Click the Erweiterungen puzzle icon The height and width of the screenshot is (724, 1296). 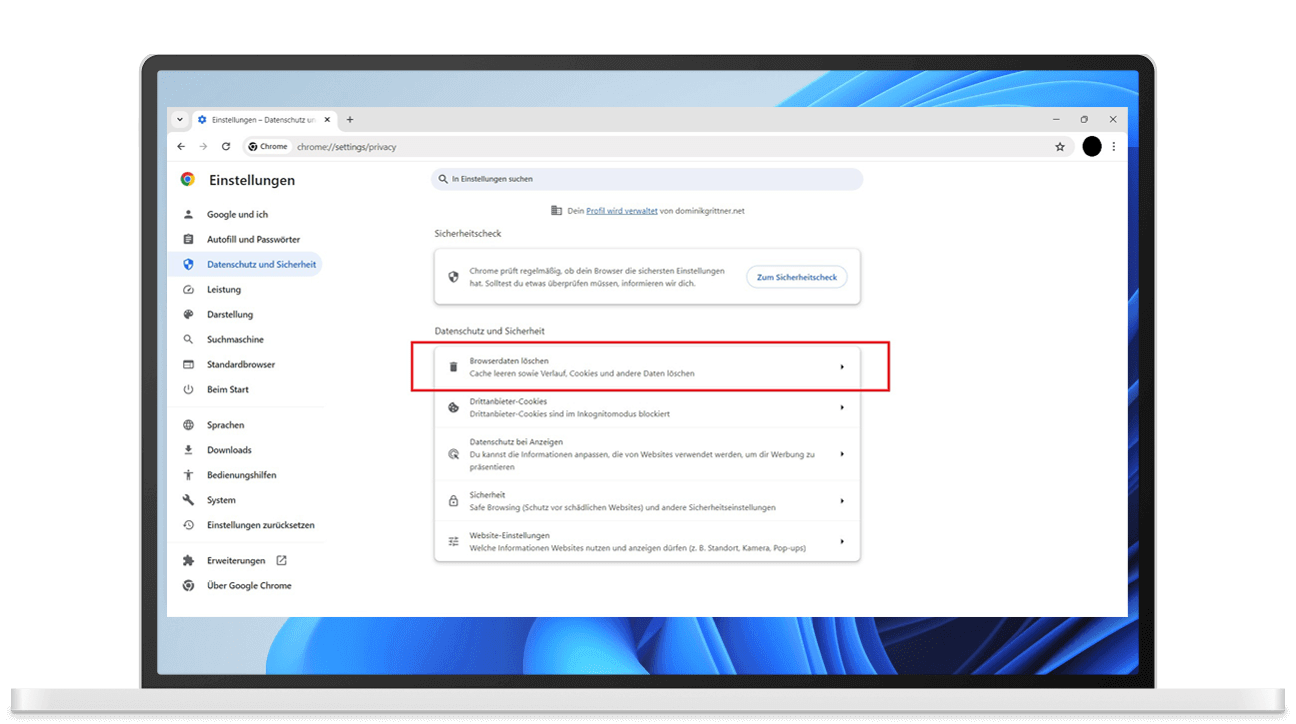188,561
